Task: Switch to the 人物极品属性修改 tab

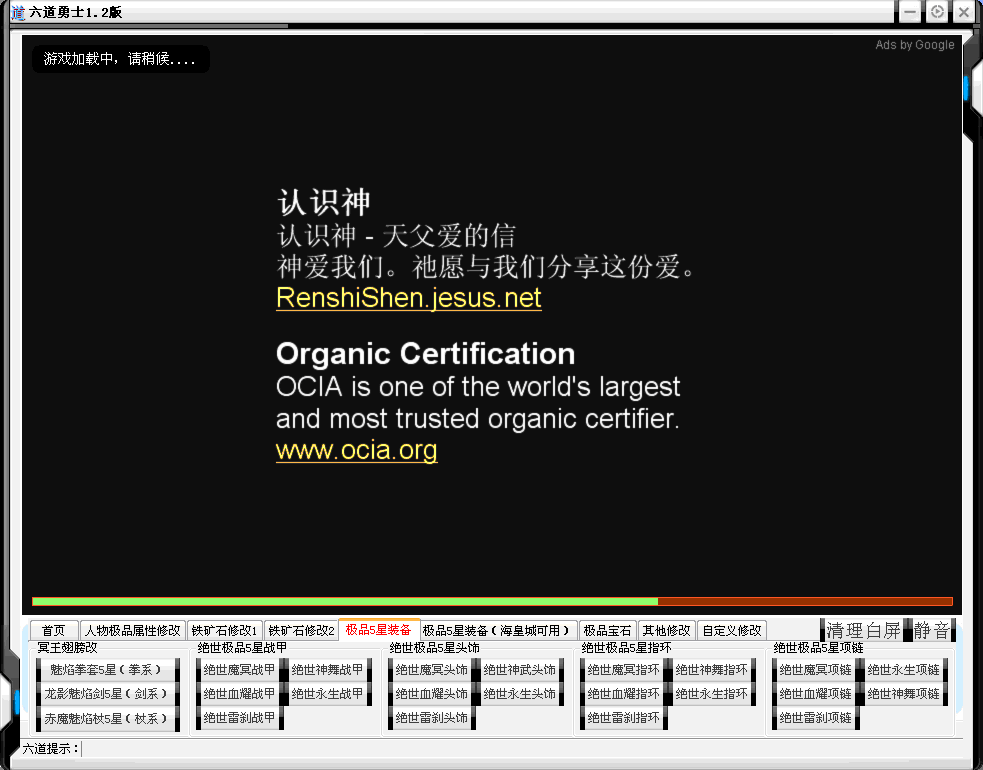Action: coord(132,631)
